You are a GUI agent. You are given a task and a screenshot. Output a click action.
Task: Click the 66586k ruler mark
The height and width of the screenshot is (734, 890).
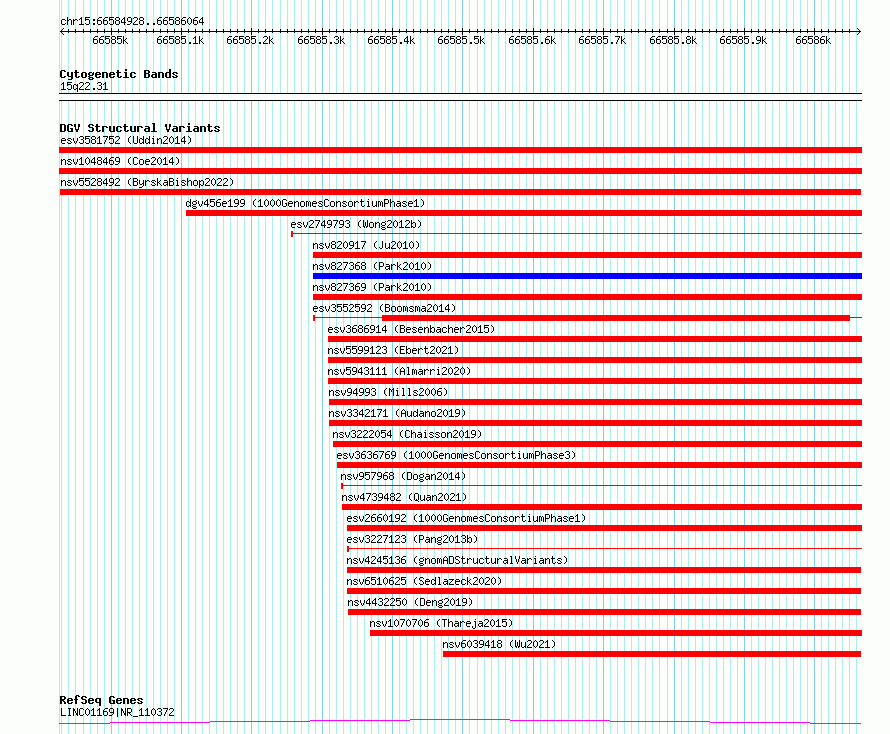[x=813, y=41]
